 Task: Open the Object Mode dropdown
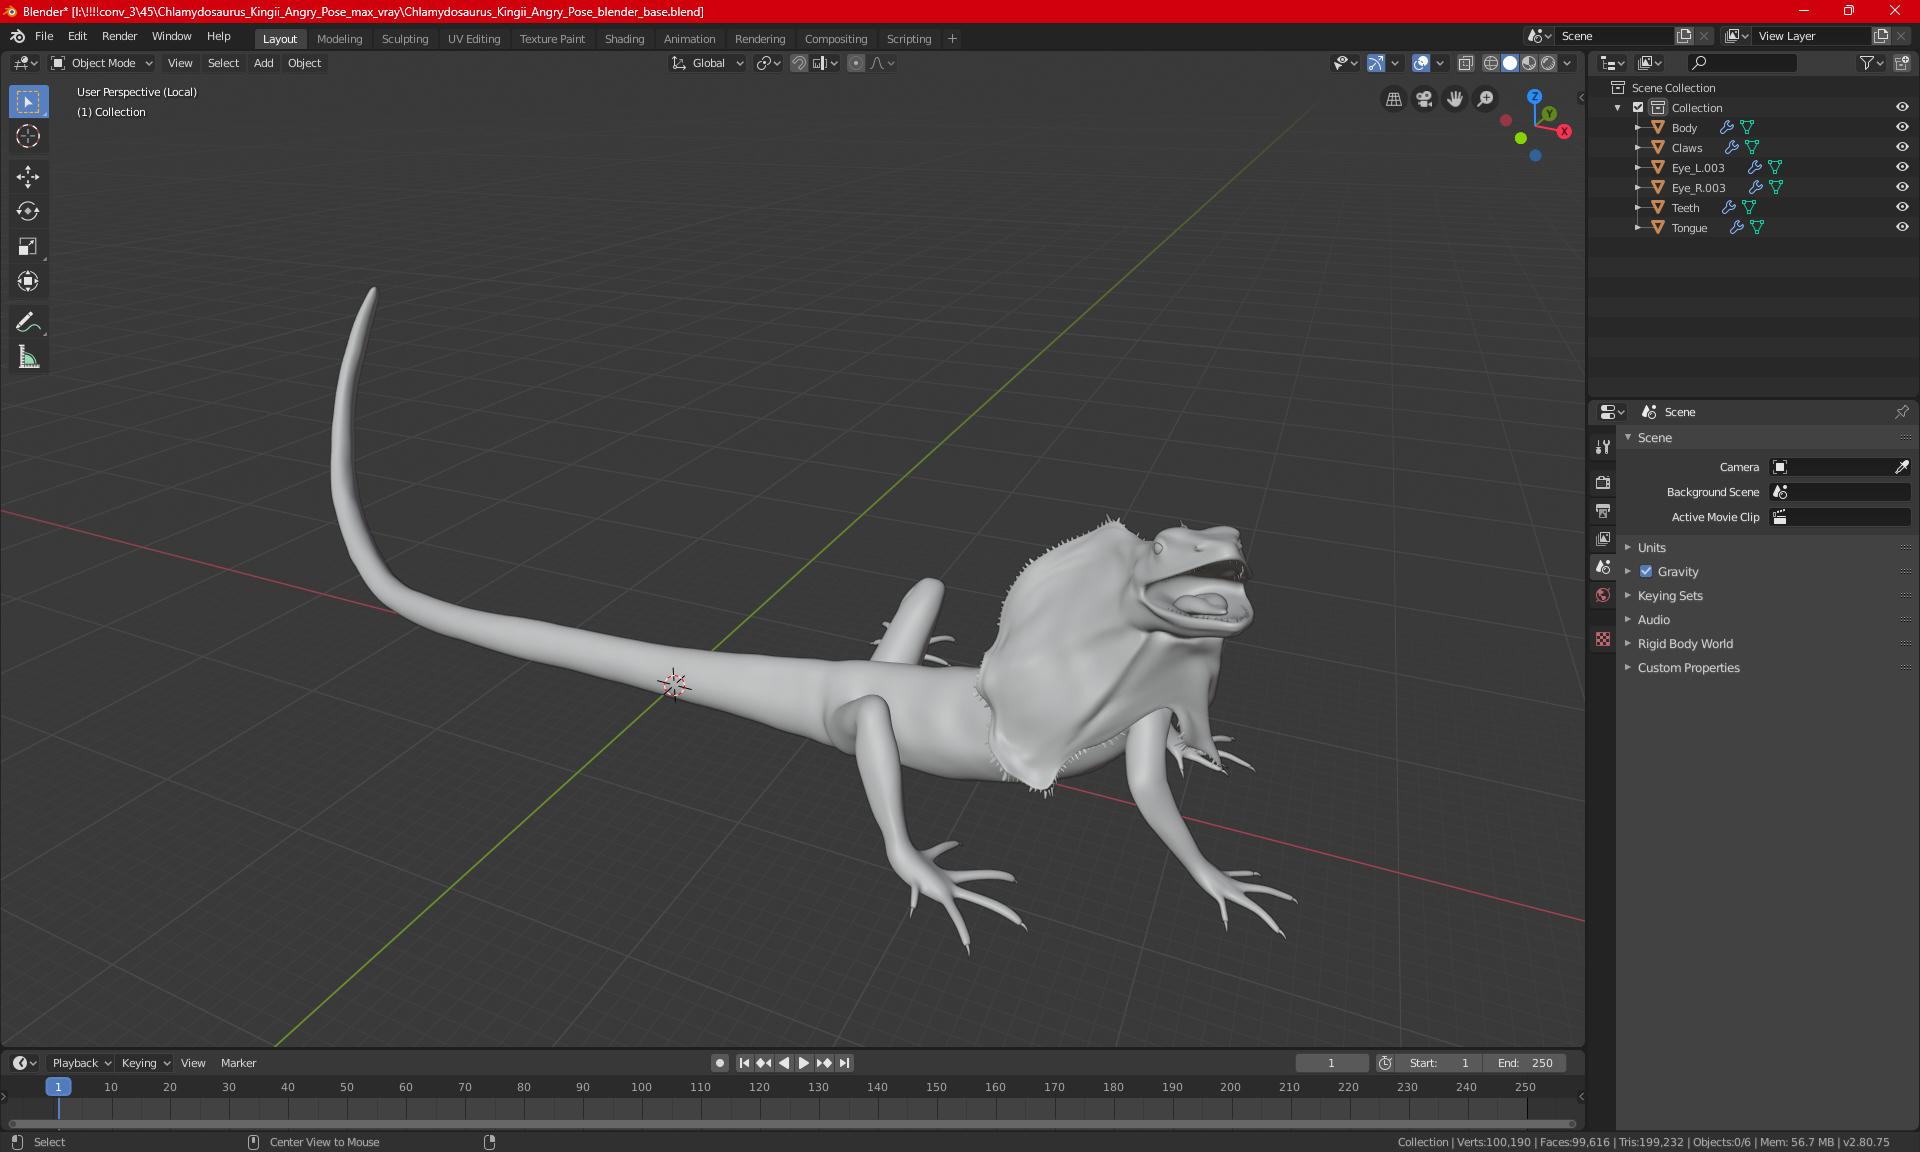[x=102, y=63]
